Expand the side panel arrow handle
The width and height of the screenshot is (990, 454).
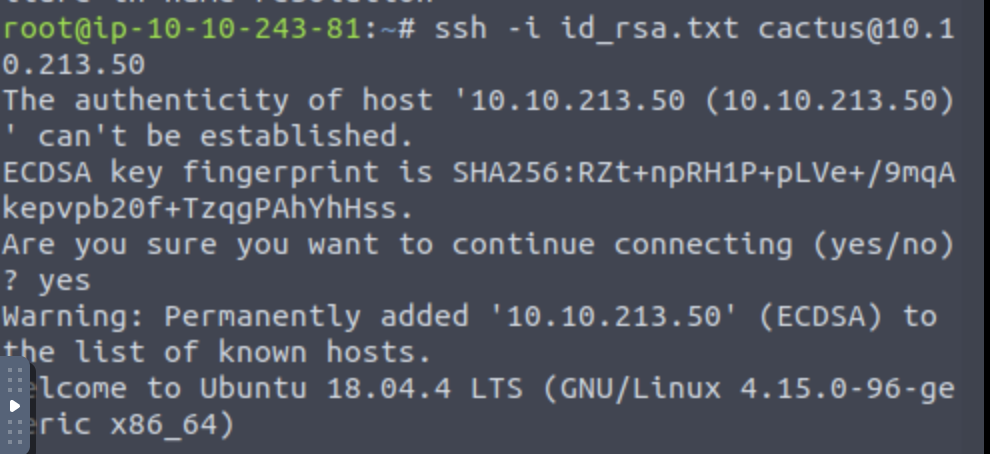pyautogui.click(x=14, y=406)
